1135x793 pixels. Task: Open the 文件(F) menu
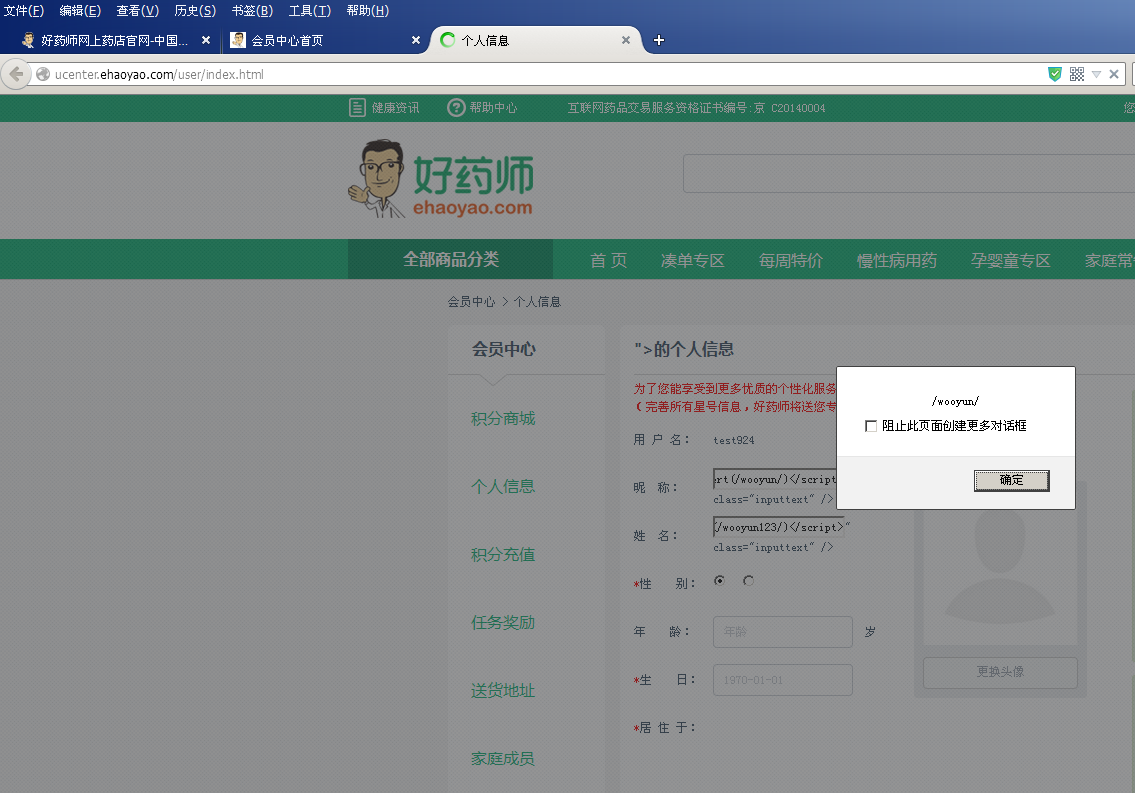(x=24, y=11)
